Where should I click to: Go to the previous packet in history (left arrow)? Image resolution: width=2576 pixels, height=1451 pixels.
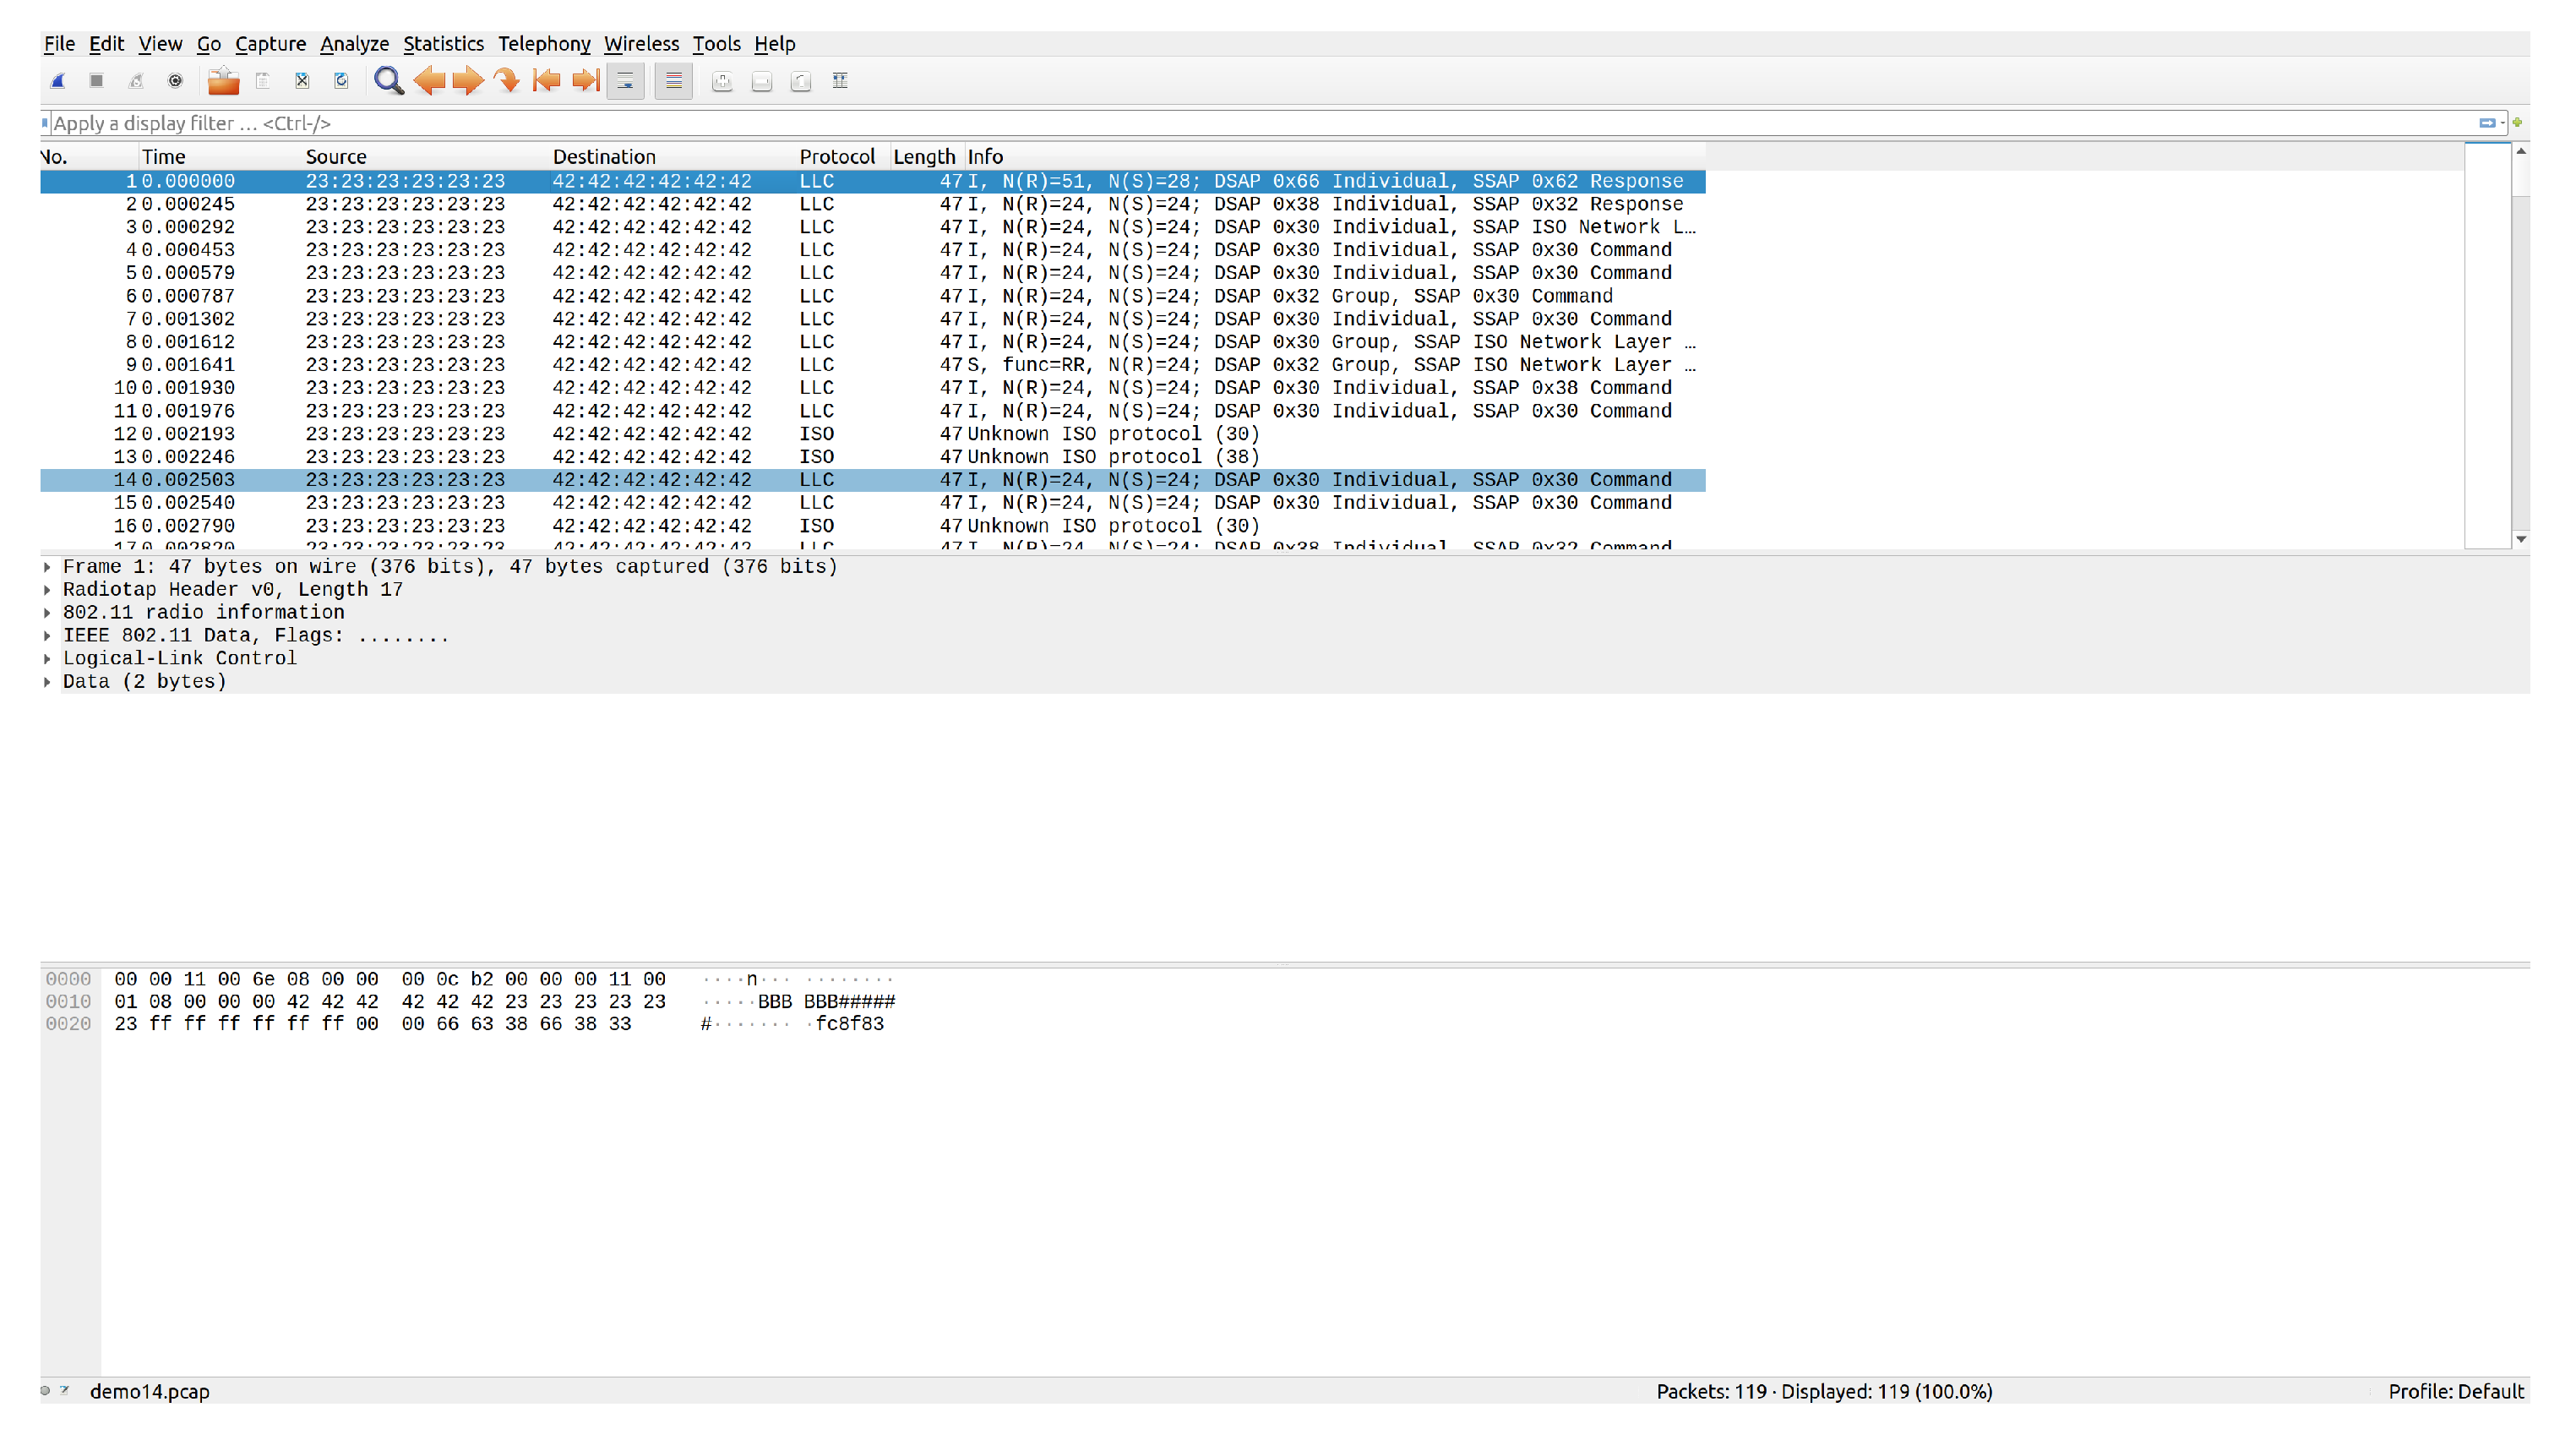[429, 81]
